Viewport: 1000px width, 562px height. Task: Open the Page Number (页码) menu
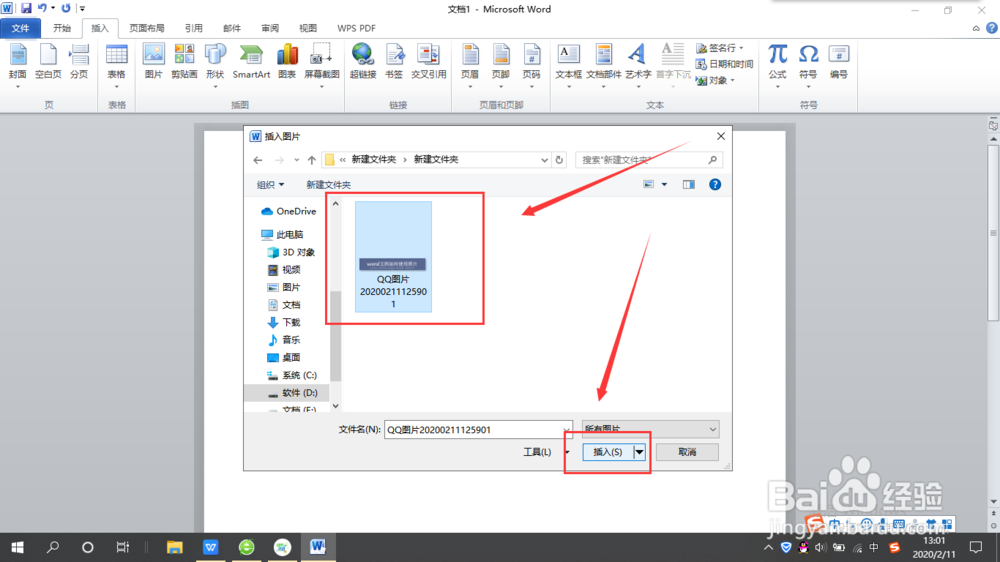pos(531,63)
